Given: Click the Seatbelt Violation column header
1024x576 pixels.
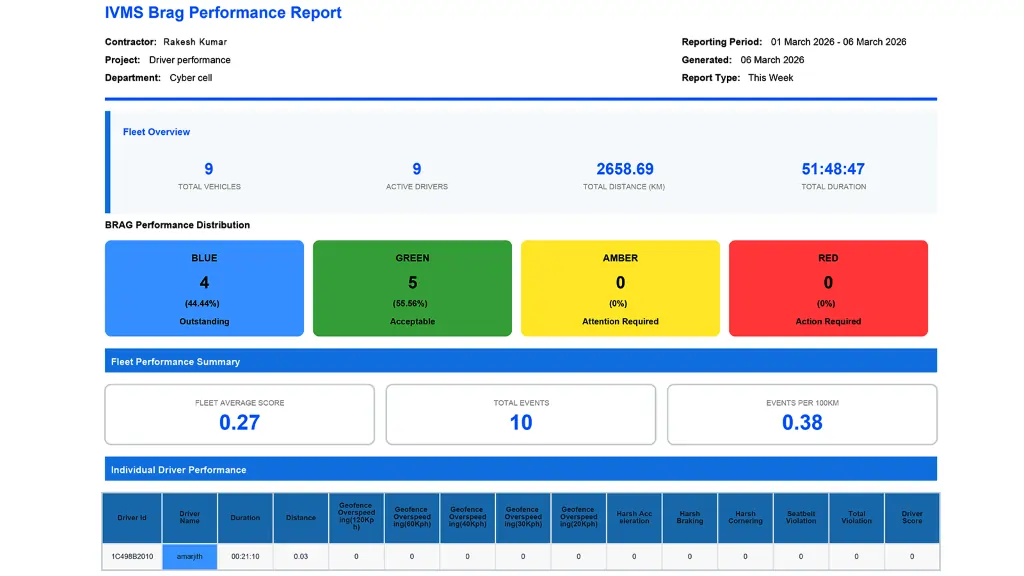Looking at the screenshot, I should point(801,518).
